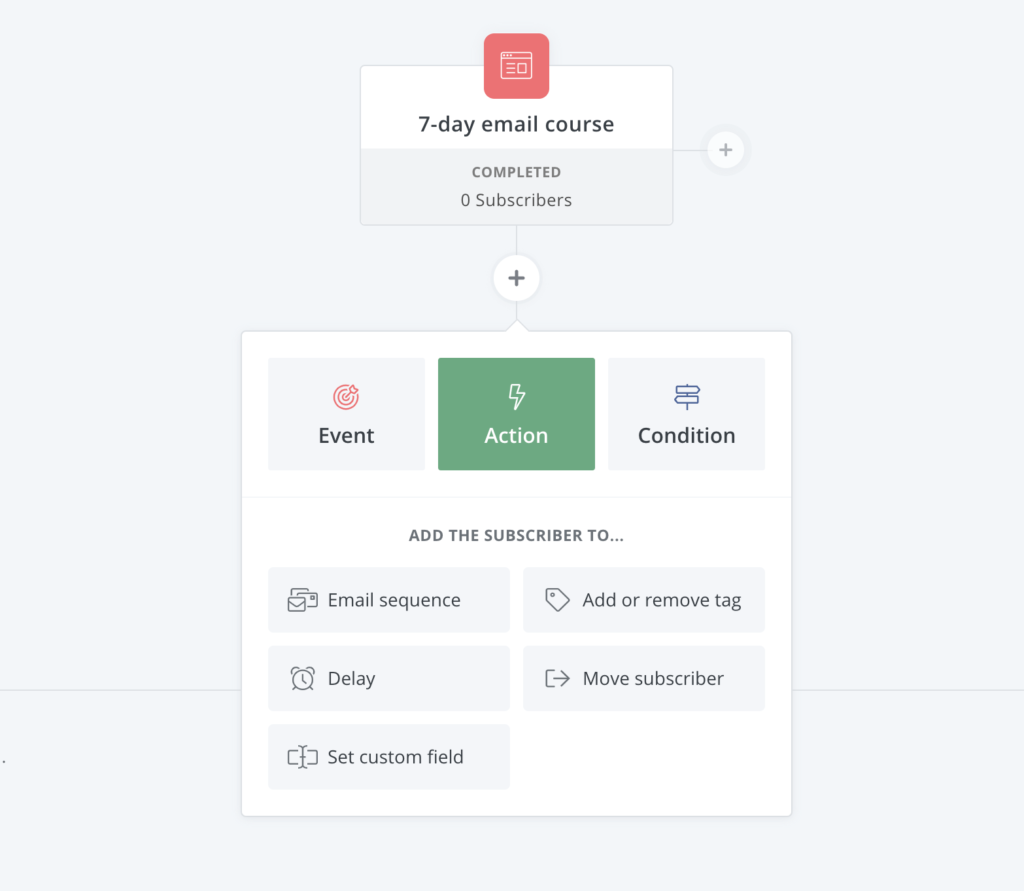The image size is (1024, 891).
Task: Click the lightning bolt icon in the Action tab
Action: click(516, 397)
